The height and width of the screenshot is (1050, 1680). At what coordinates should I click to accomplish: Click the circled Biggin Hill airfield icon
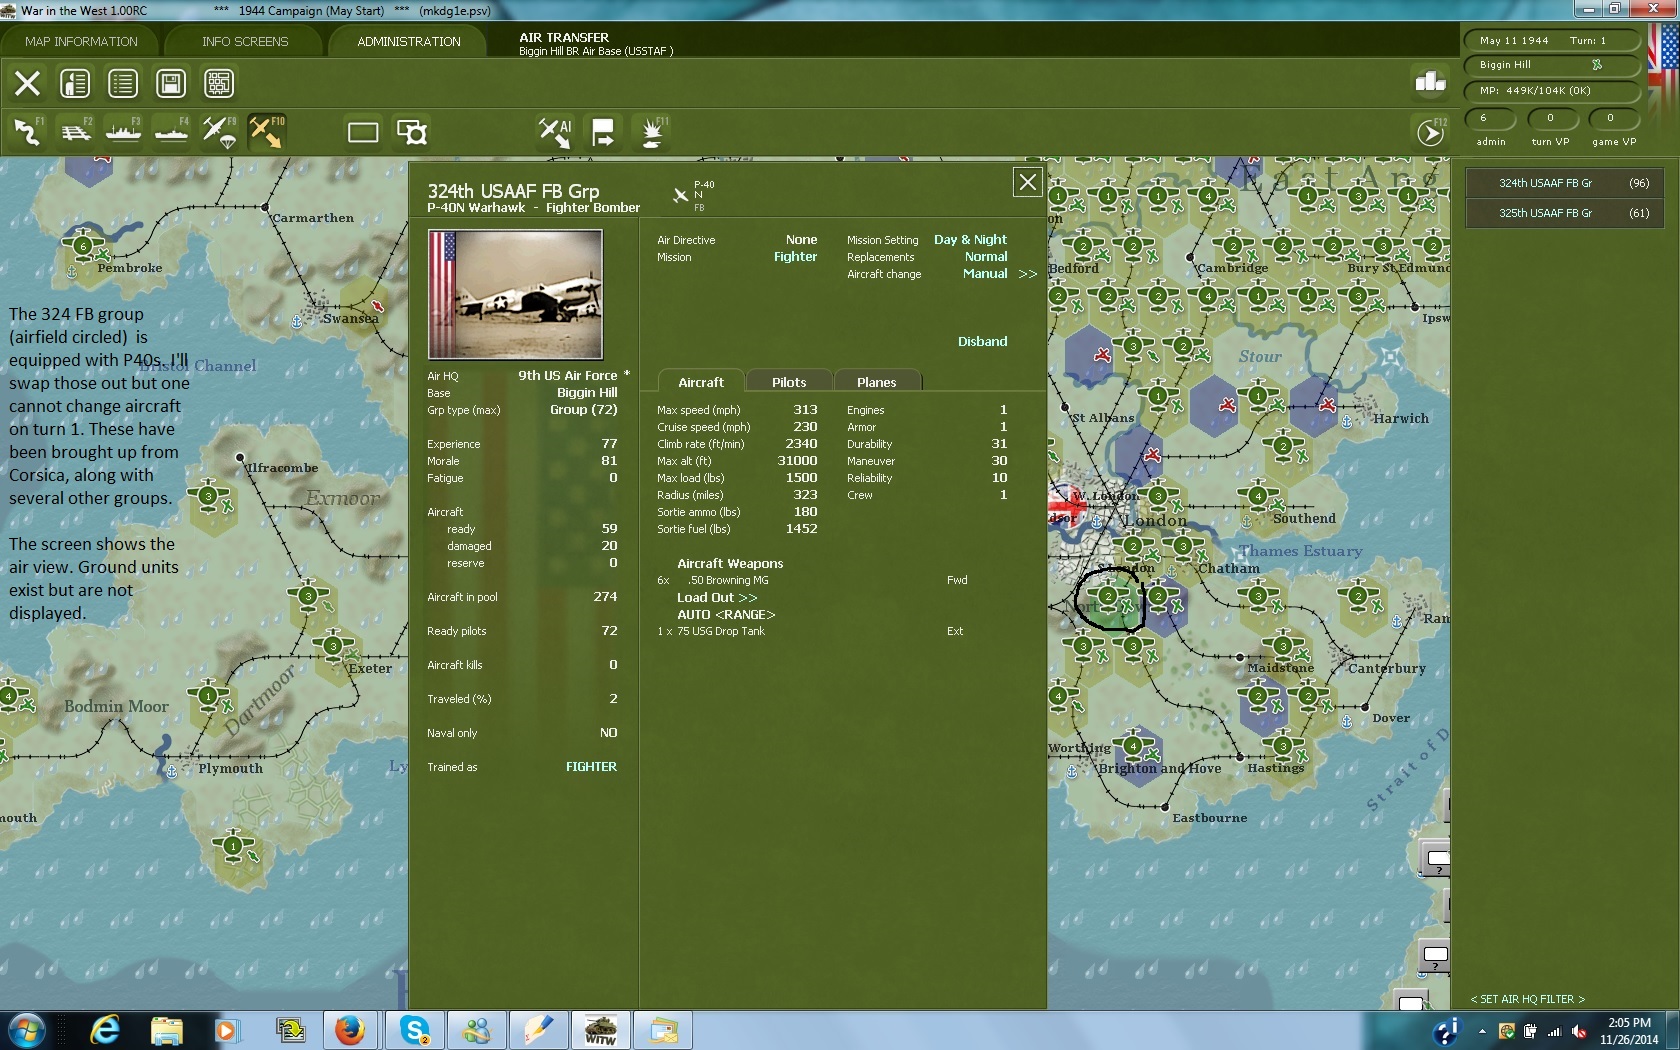(1109, 596)
